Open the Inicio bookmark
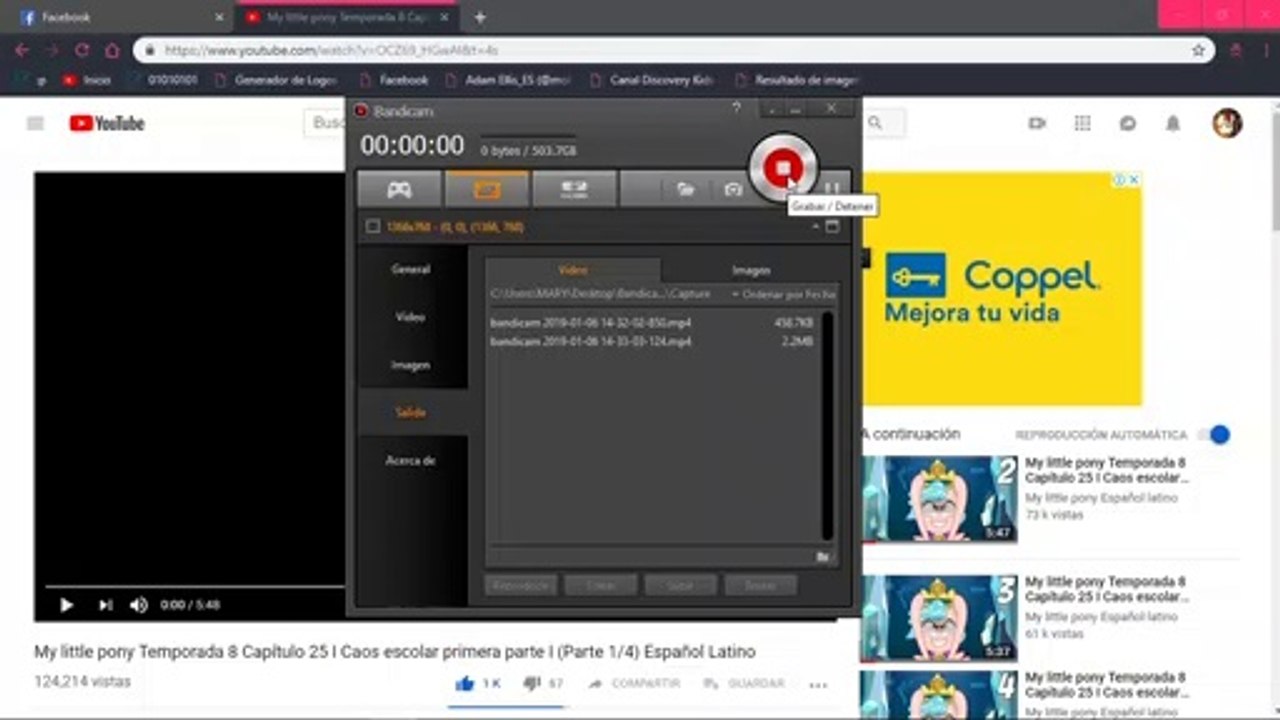This screenshot has height=720, width=1280. pos(87,80)
